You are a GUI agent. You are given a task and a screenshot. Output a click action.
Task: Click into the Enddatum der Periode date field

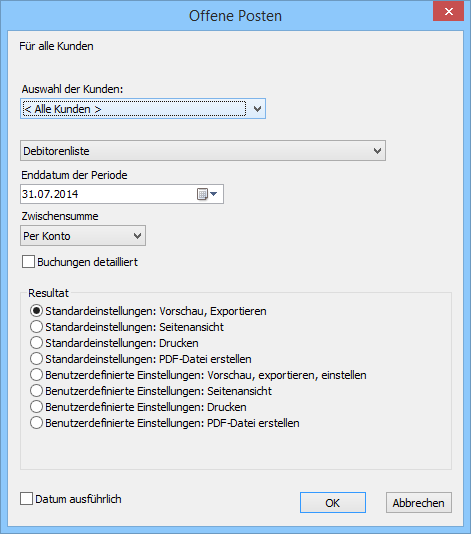point(107,194)
